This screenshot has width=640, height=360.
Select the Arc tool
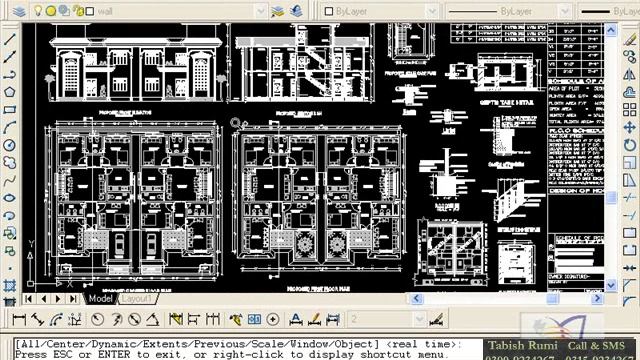(x=9, y=127)
